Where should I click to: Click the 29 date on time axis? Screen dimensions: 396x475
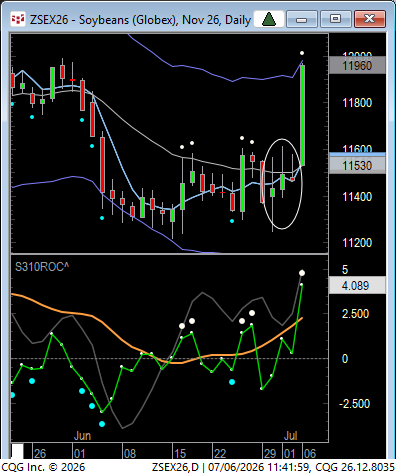(270, 453)
